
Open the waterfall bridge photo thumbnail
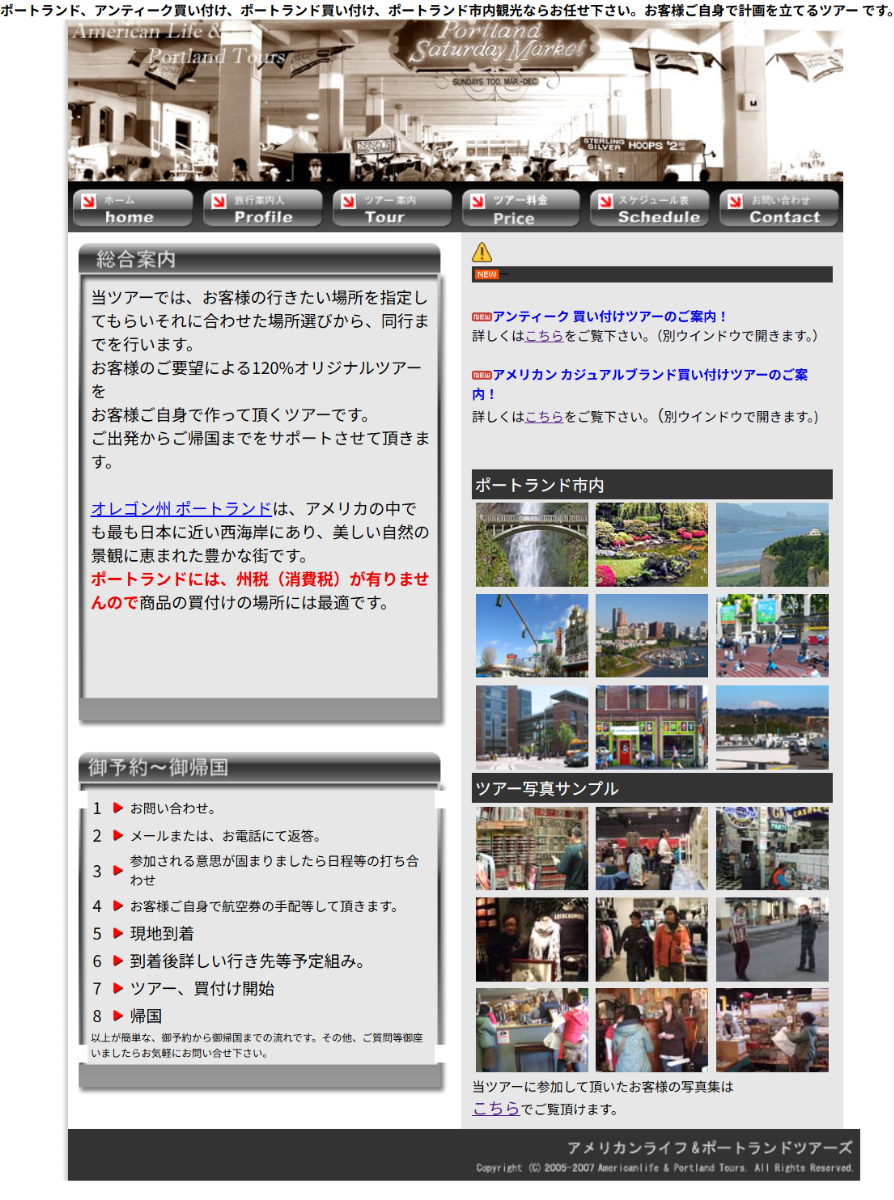tap(532, 545)
